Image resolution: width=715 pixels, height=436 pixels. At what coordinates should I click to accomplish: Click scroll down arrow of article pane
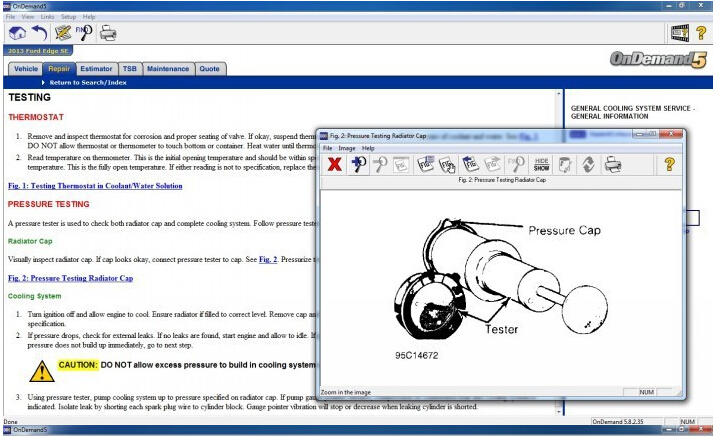pos(559,411)
